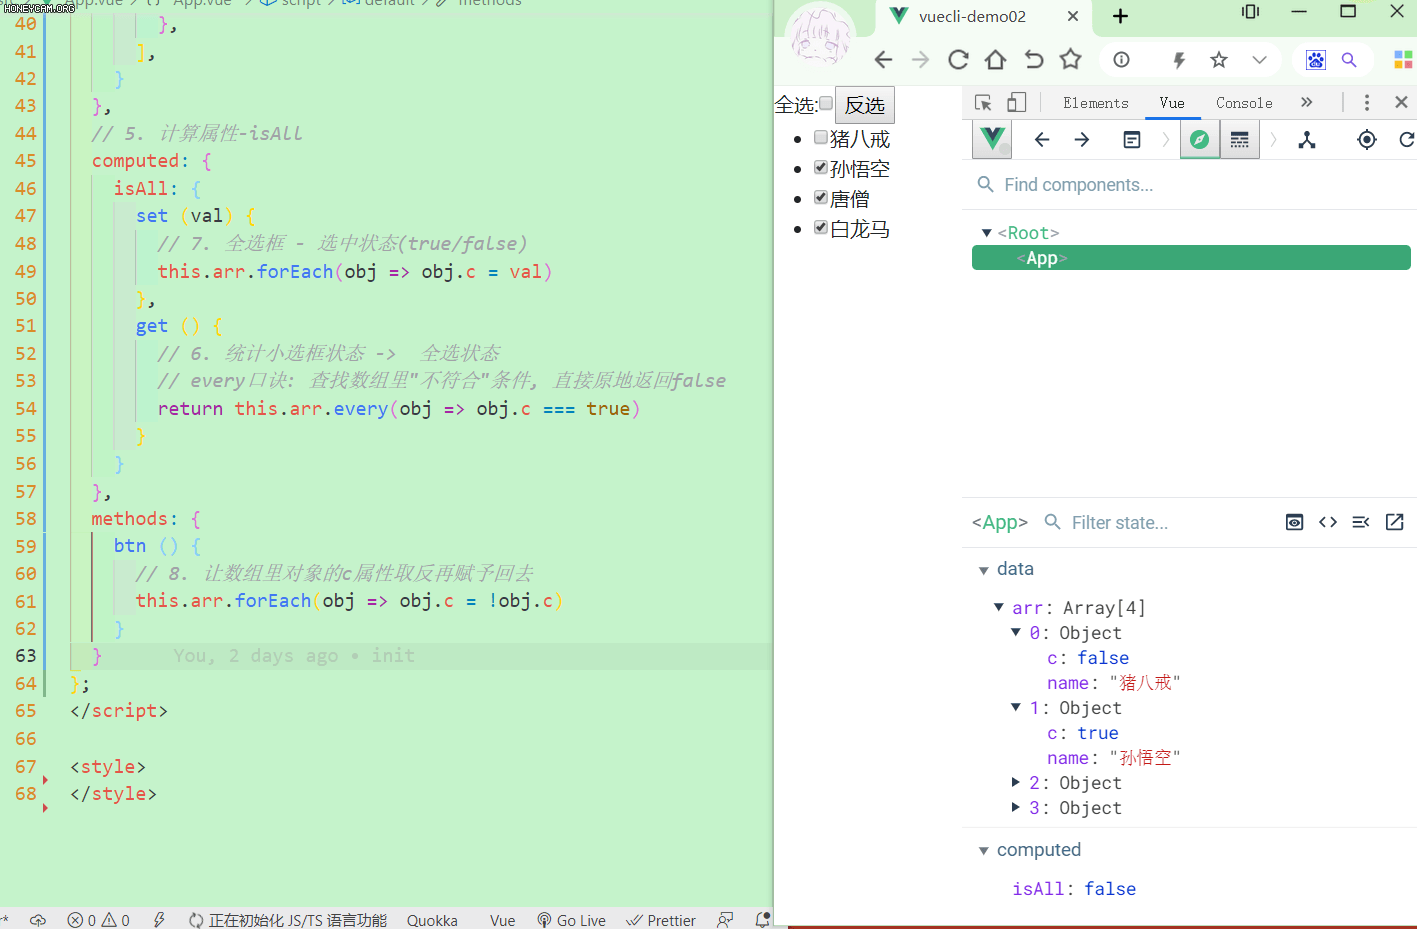Expand the 2: Object entry
Image resolution: width=1417 pixels, height=929 pixels.
coord(1016,782)
